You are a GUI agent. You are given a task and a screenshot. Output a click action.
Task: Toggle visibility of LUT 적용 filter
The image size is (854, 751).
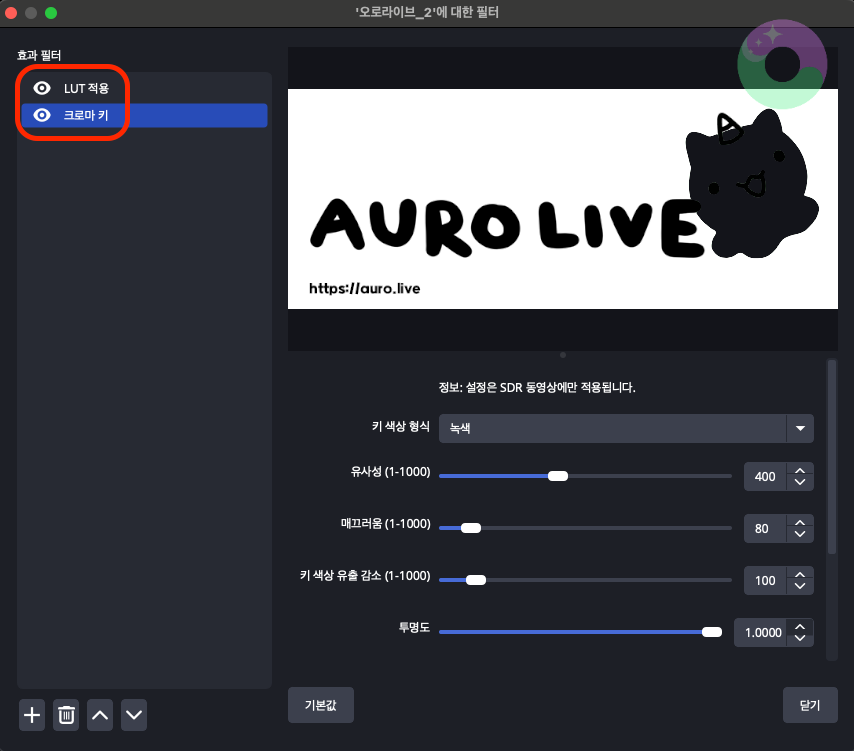click(42, 88)
